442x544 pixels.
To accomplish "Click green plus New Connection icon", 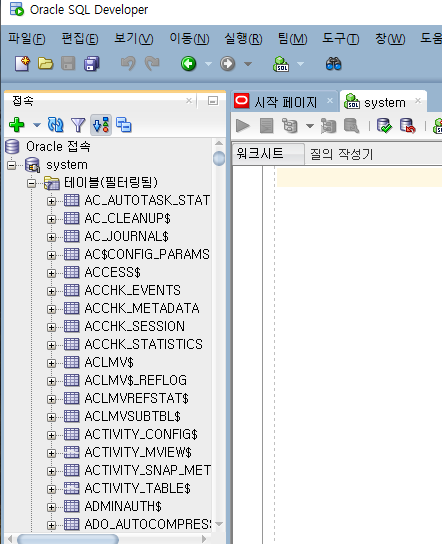I will (x=17, y=125).
